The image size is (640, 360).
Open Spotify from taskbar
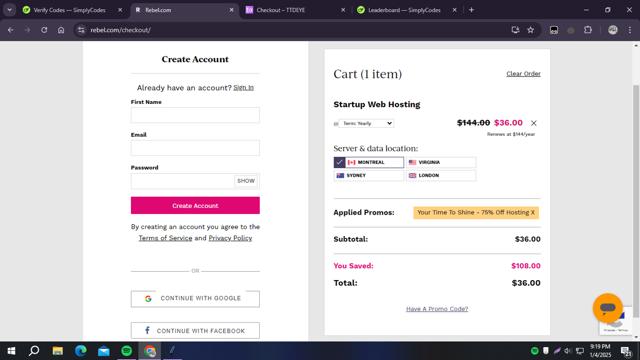coord(127,351)
